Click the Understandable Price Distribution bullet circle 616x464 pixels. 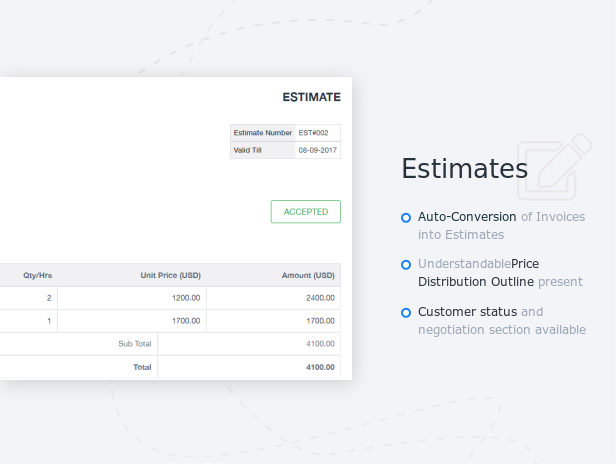(x=406, y=264)
